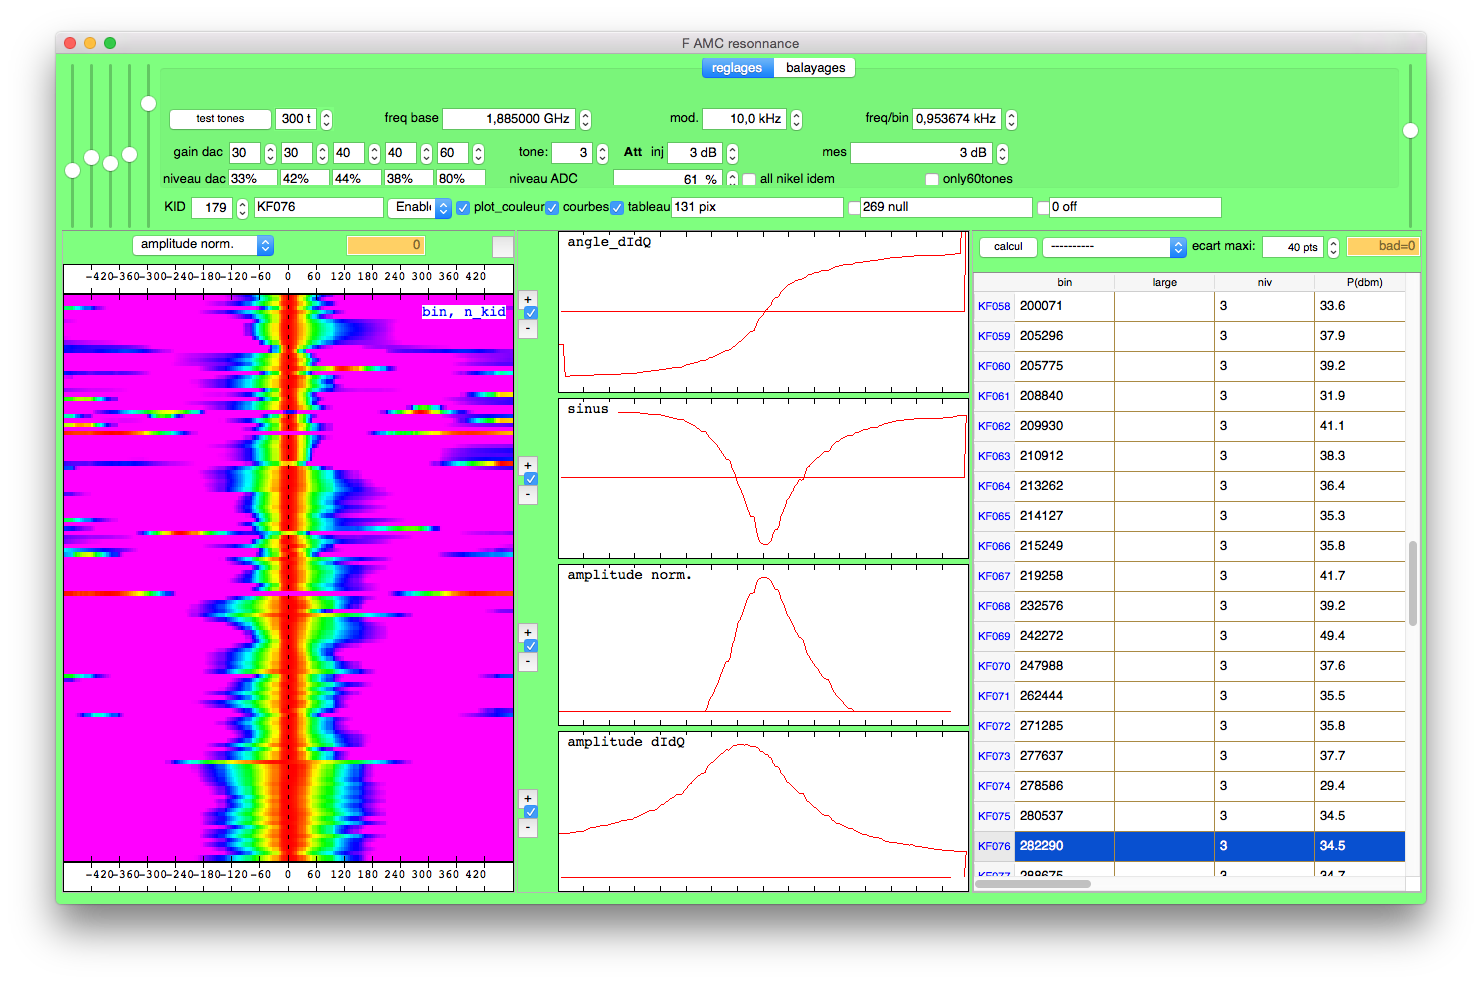The height and width of the screenshot is (984, 1482).
Task: Enable the only60tones checkbox
Action: click(x=932, y=180)
